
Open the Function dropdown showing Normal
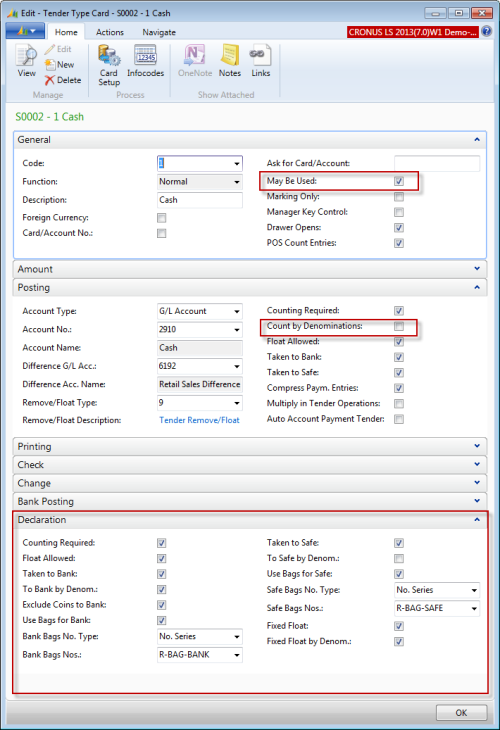(x=200, y=182)
